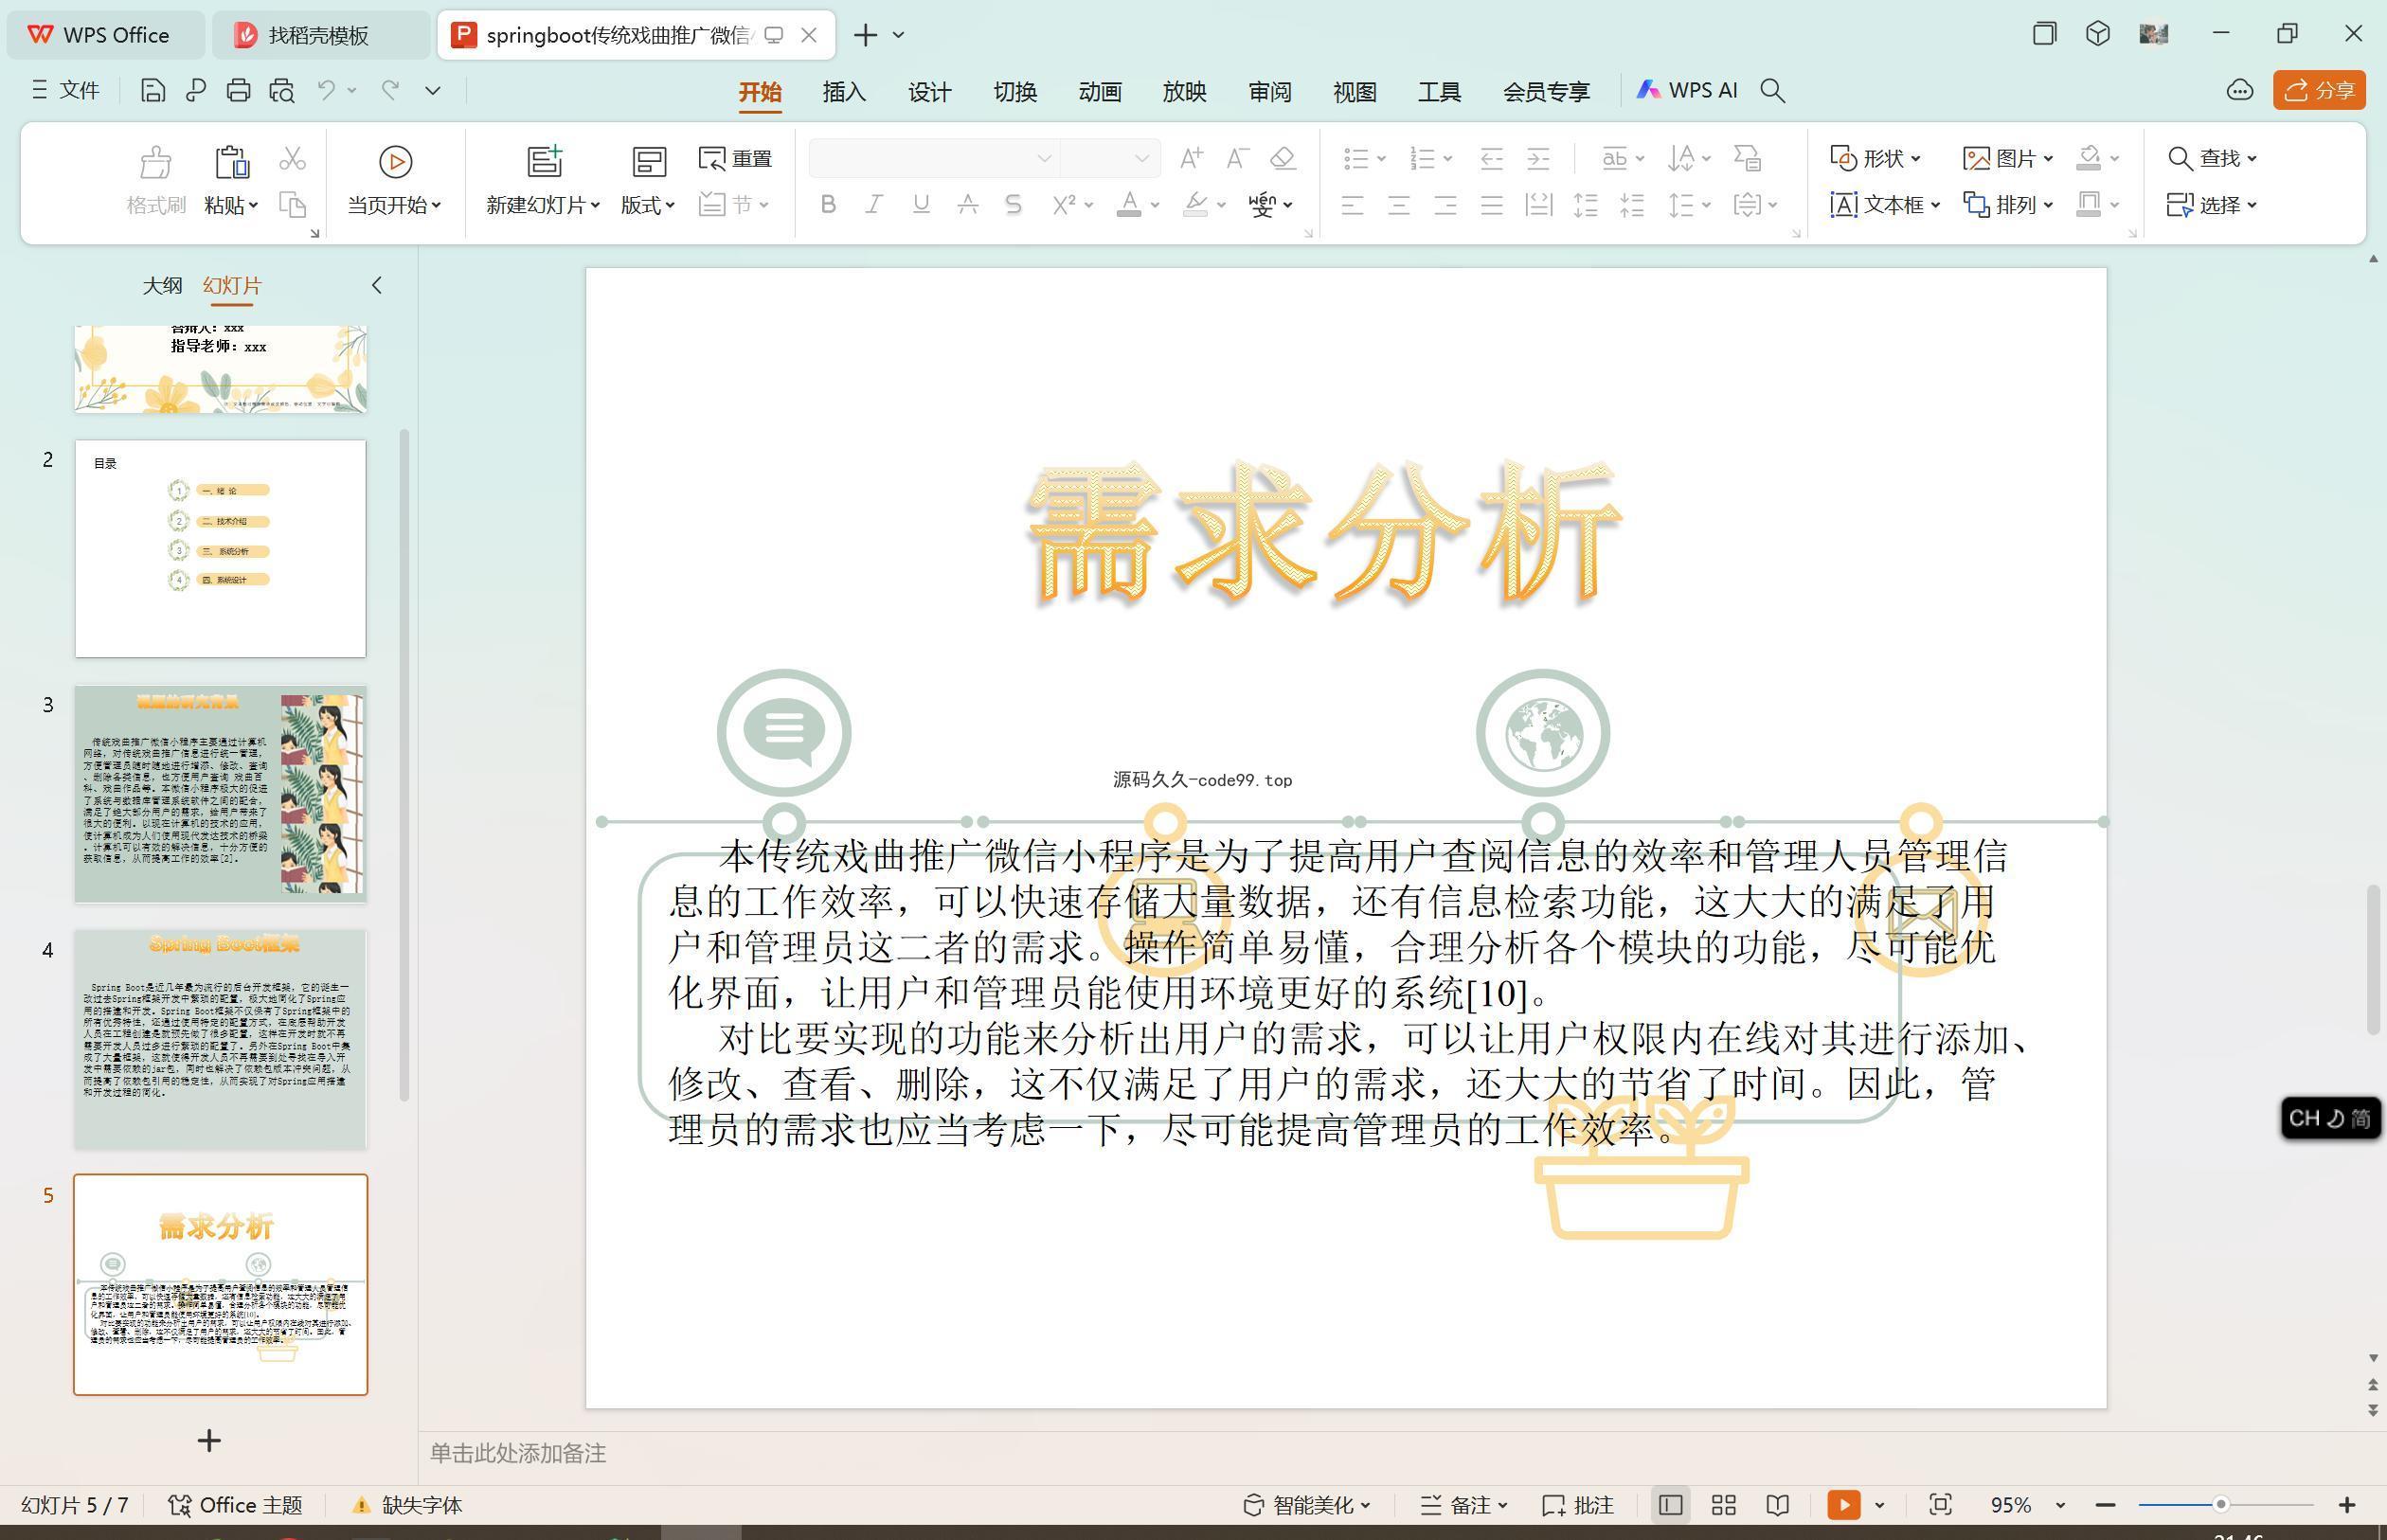Open font color A swatch
2387x1540 pixels.
point(1129,205)
